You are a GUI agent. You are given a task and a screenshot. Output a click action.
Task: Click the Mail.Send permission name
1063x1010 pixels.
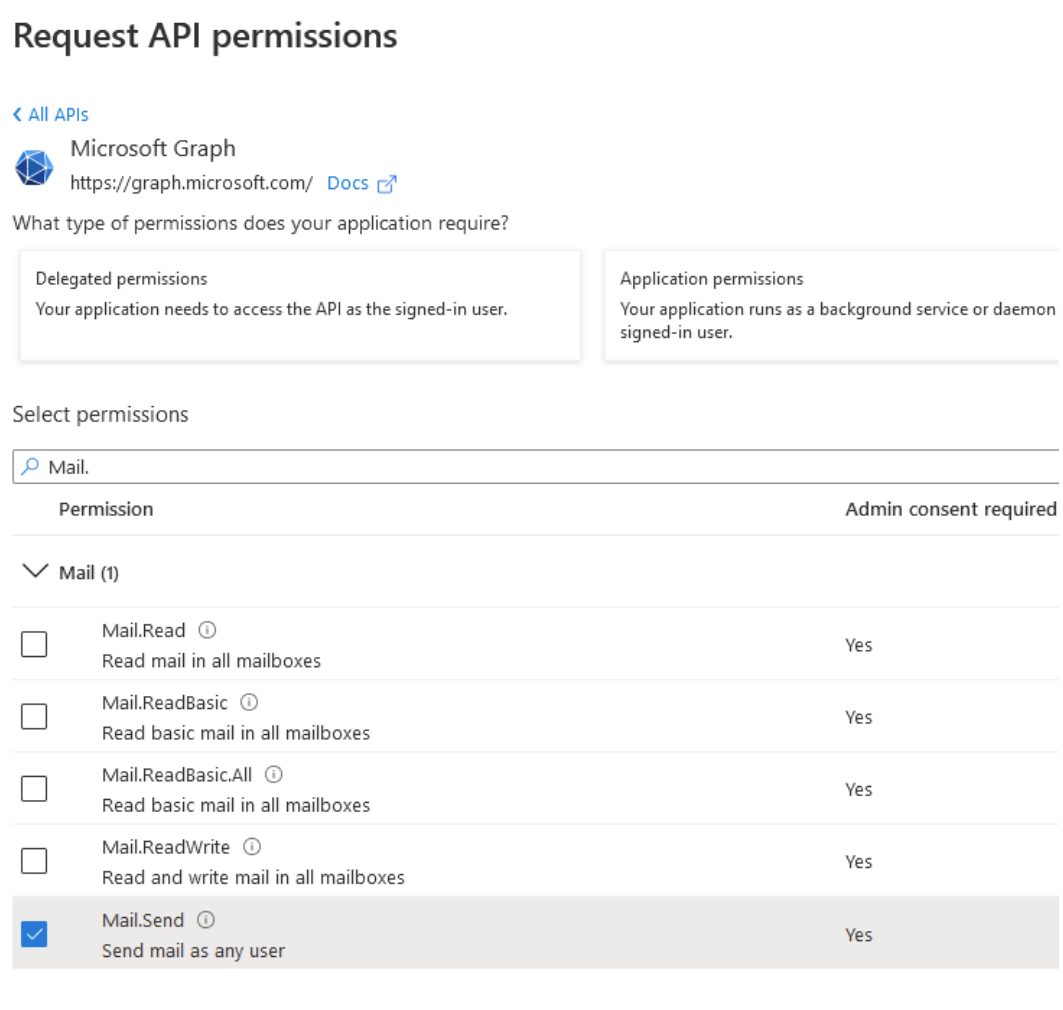[143, 921]
